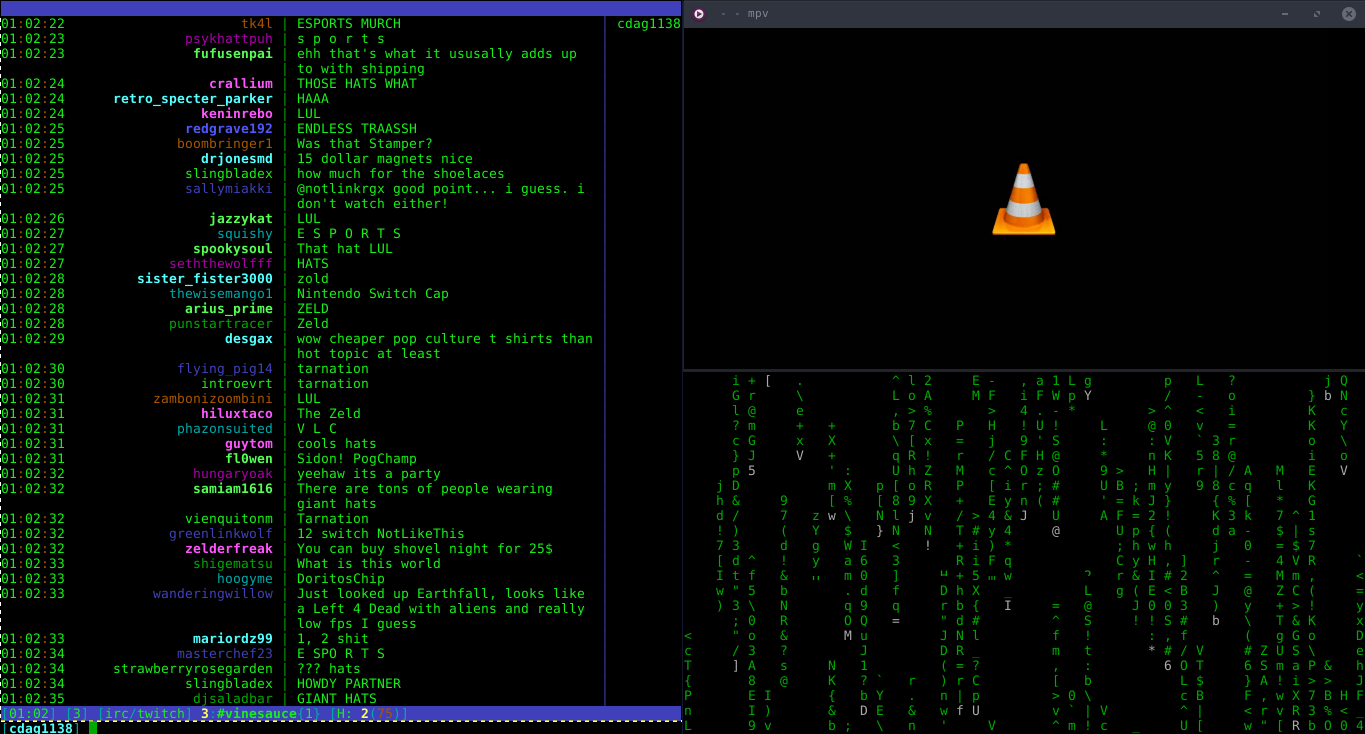Click message 'THOSE HATS WHAT'
This screenshot has height=734, width=1365.
point(357,84)
